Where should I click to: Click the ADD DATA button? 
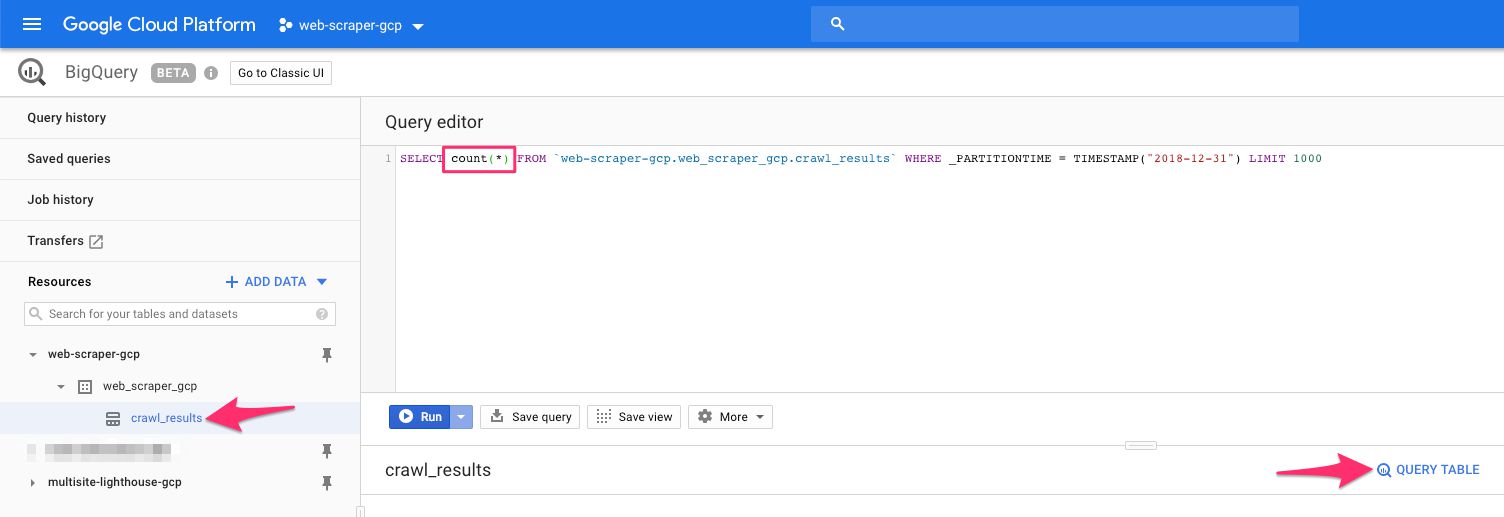277,282
